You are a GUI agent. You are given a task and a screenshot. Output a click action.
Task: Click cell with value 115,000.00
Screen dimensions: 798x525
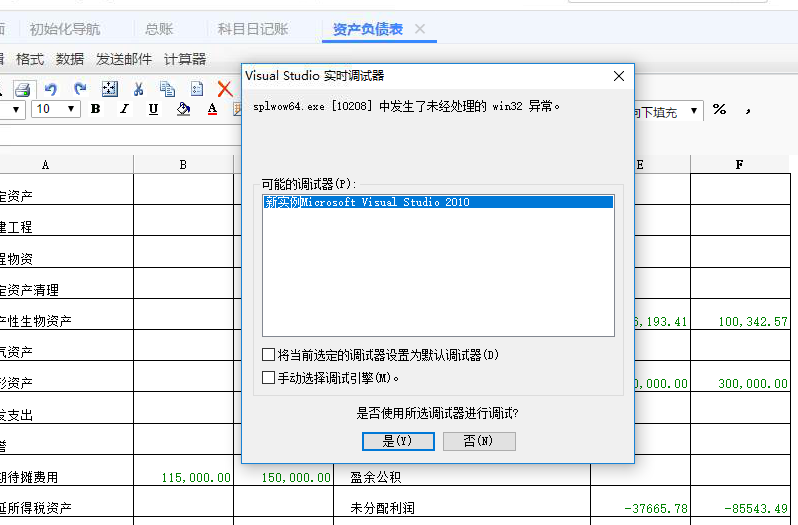coord(184,470)
